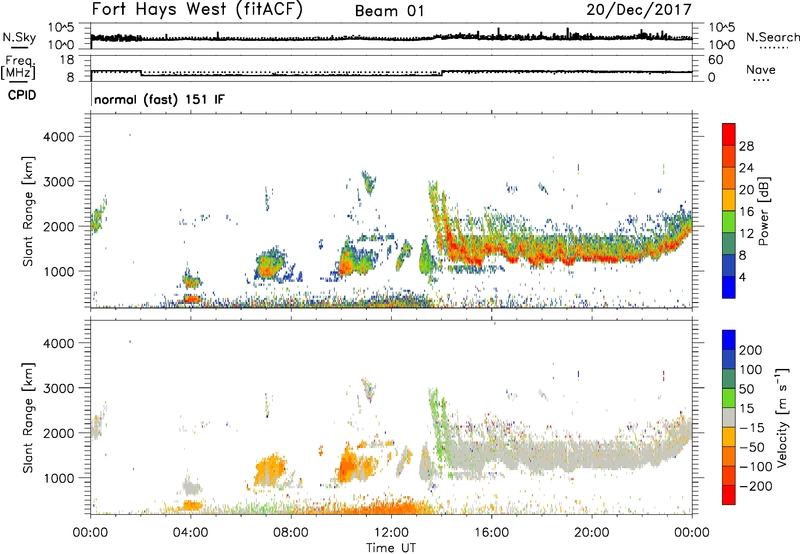Click the "Velocity [m s-1]" colorbar title
This screenshot has width=800, height=554.
[781, 418]
